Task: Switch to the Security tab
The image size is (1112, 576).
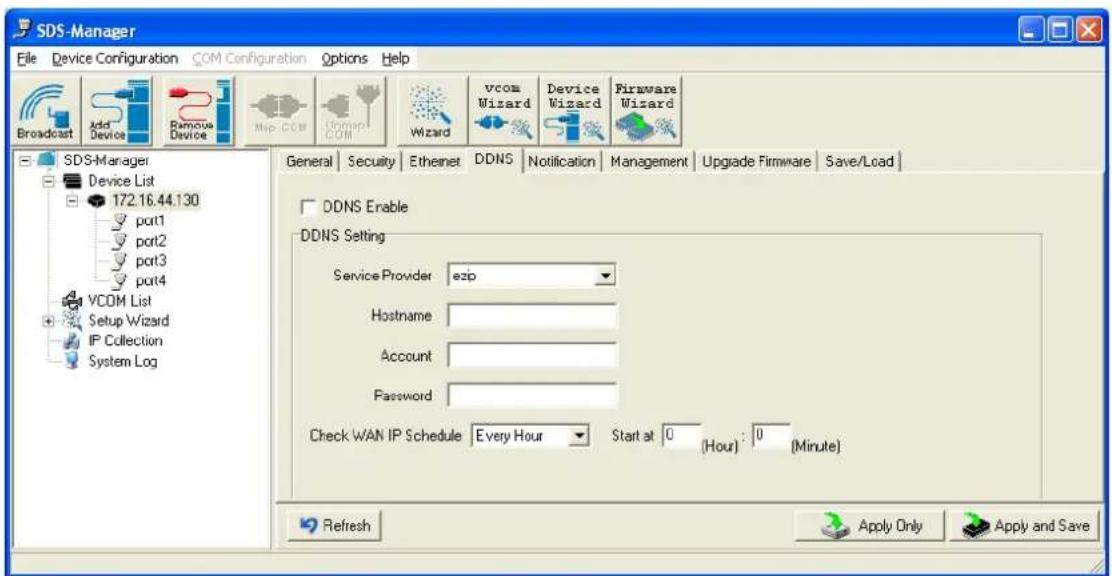Action: pyautogui.click(x=371, y=162)
